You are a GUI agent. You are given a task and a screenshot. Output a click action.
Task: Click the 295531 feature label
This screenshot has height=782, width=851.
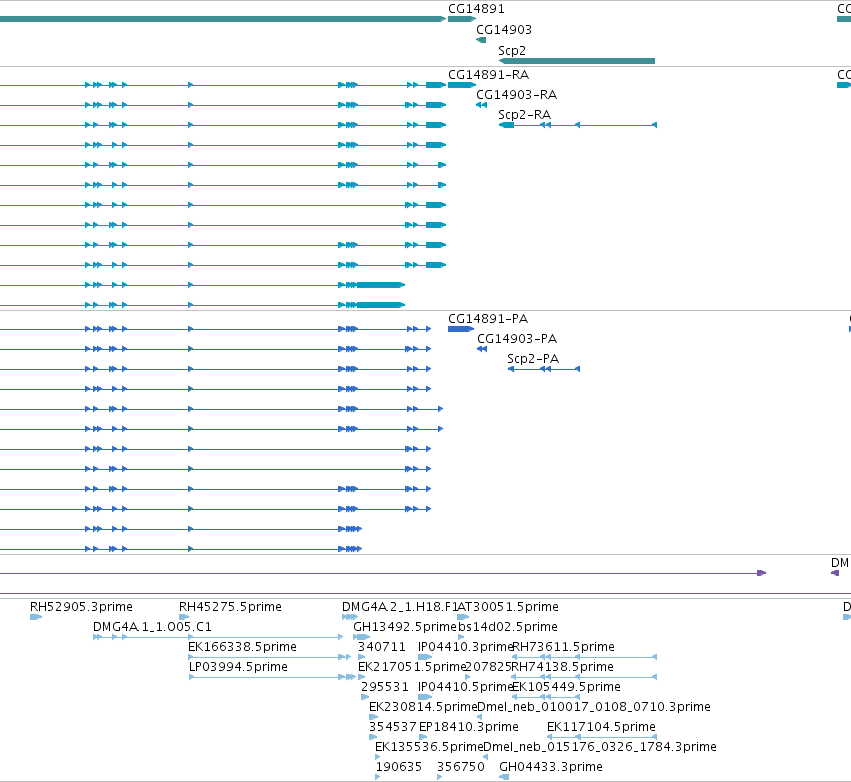click(385, 687)
